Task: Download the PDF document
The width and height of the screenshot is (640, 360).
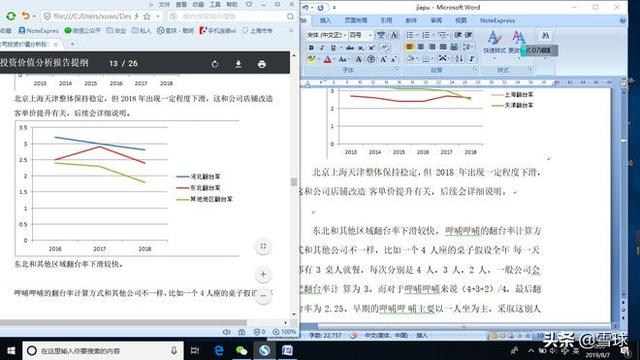Action: [238, 64]
